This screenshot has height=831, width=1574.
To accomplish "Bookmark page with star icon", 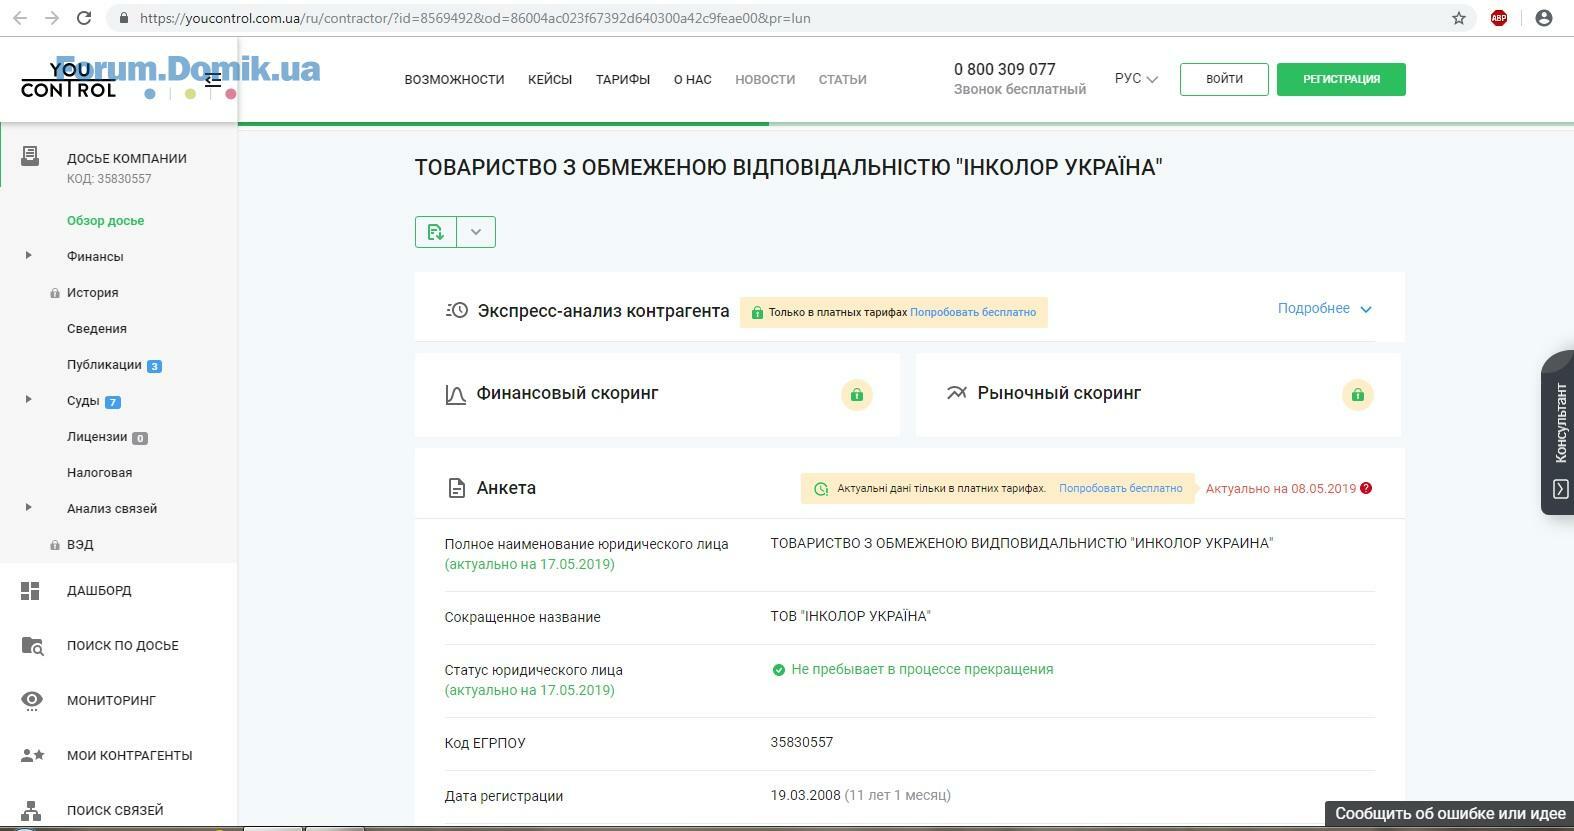I will (1459, 18).
